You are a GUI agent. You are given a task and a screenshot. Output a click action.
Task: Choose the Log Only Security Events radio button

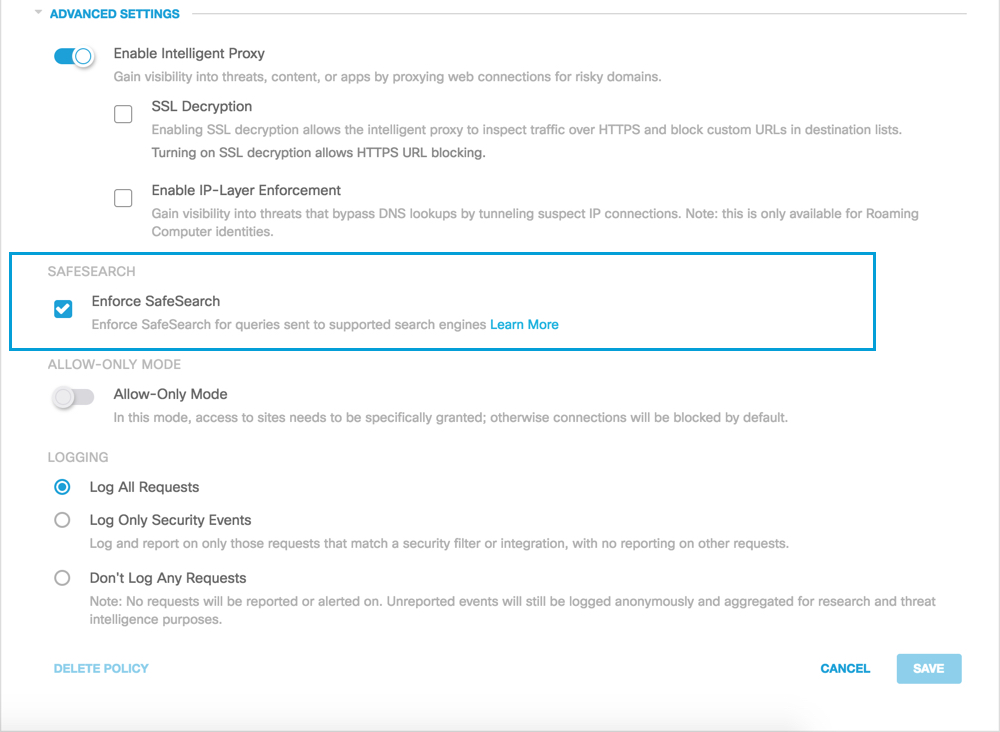click(x=62, y=520)
